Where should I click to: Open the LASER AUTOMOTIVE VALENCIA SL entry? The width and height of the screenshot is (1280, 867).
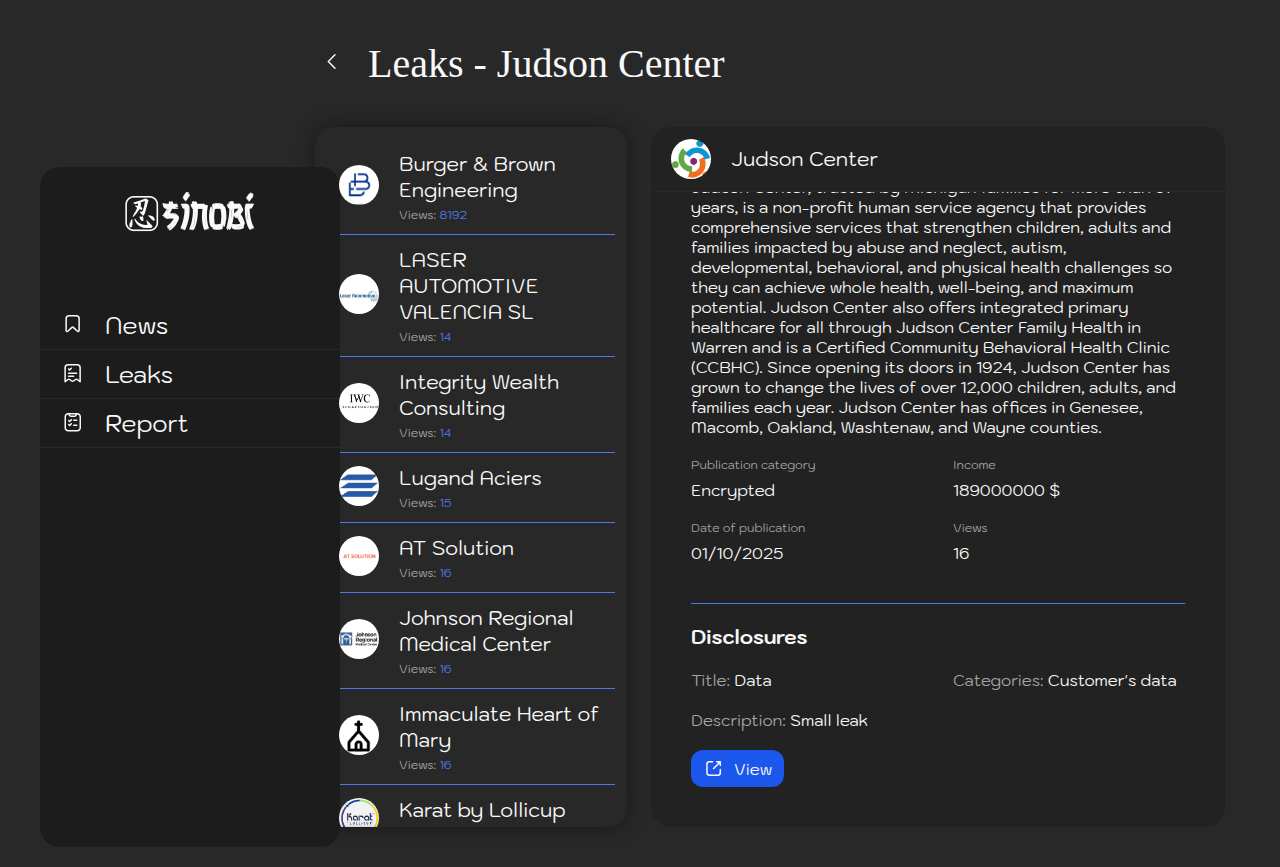point(468,286)
